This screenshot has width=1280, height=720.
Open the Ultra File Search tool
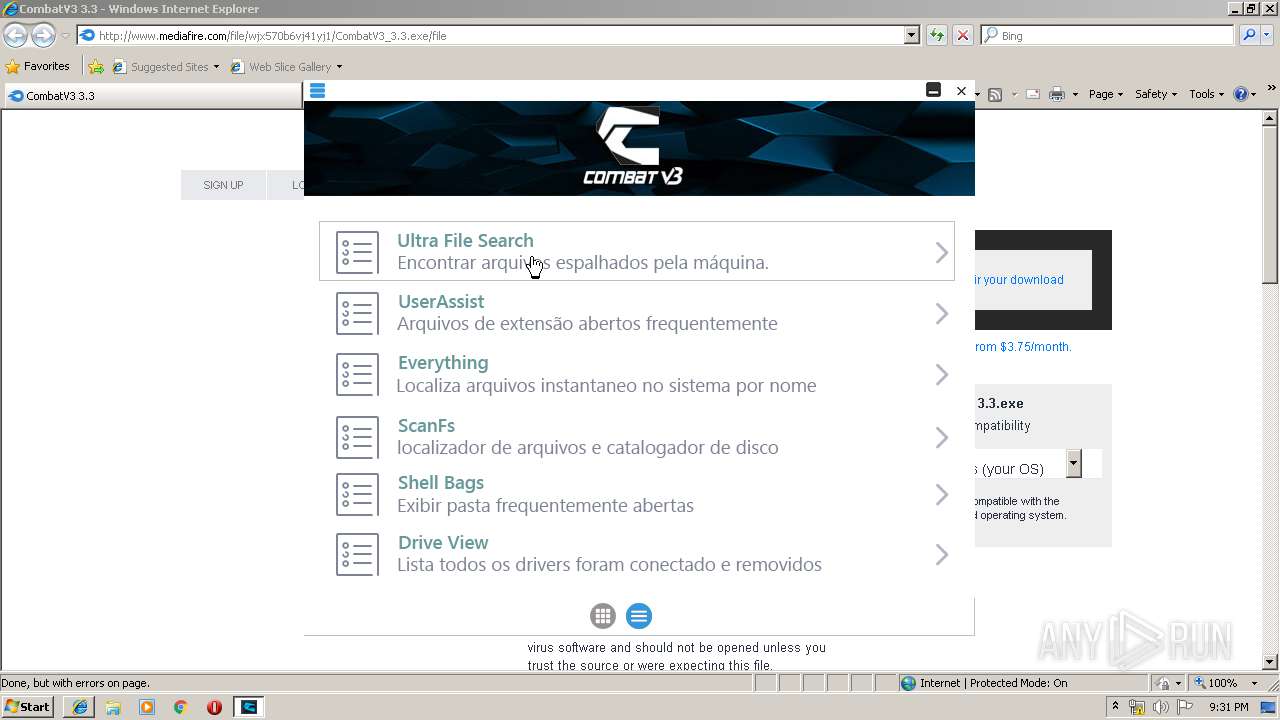[x=637, y=251]
